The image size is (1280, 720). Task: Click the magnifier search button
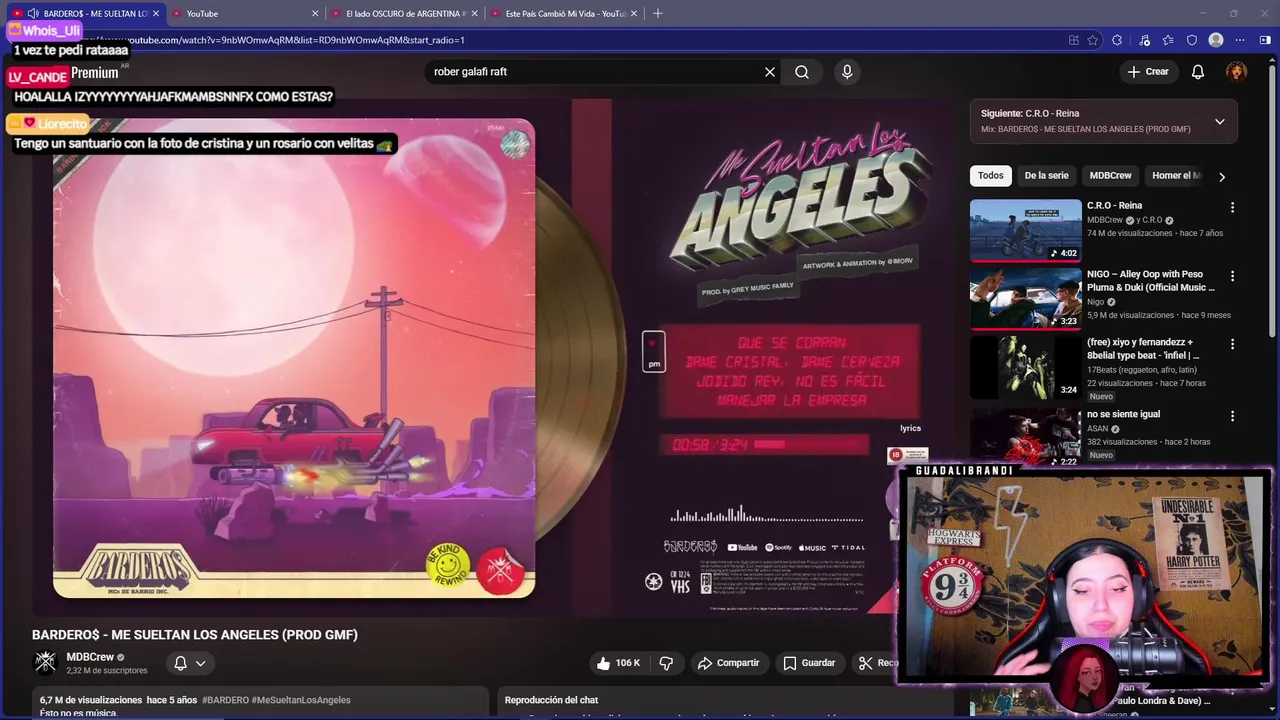click(802, 72)
